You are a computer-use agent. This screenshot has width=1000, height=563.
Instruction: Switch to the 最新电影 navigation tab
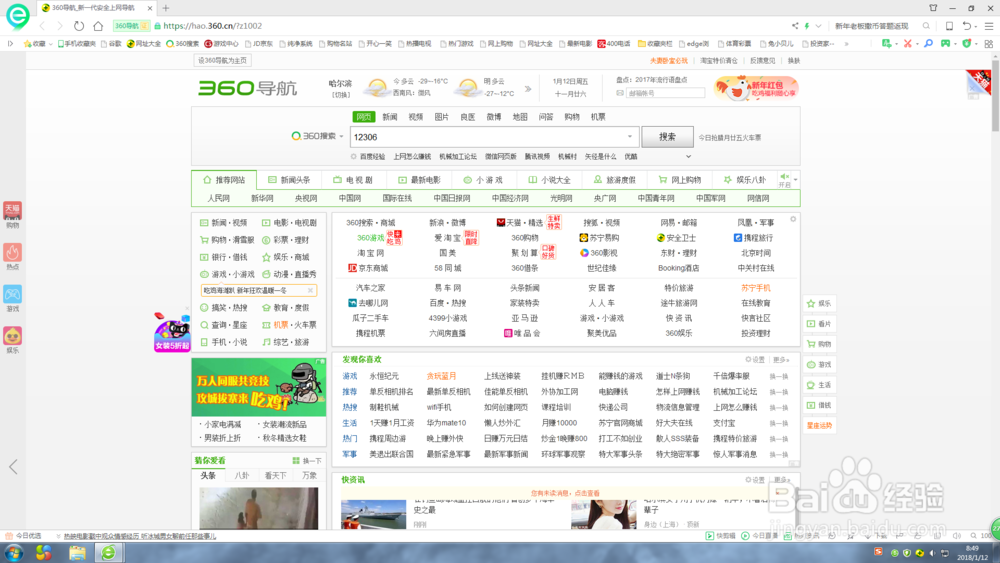pyautogui.click(x=420, y=180)
